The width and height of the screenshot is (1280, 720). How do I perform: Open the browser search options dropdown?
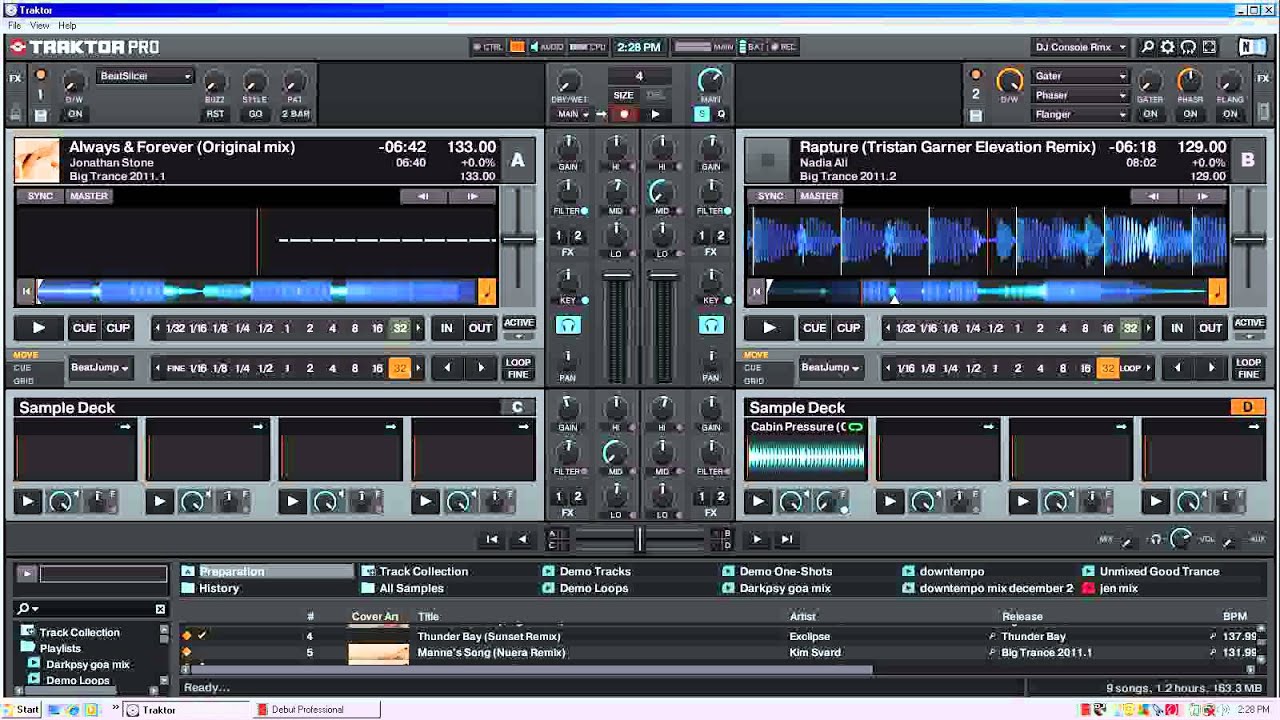click(28, 609)
